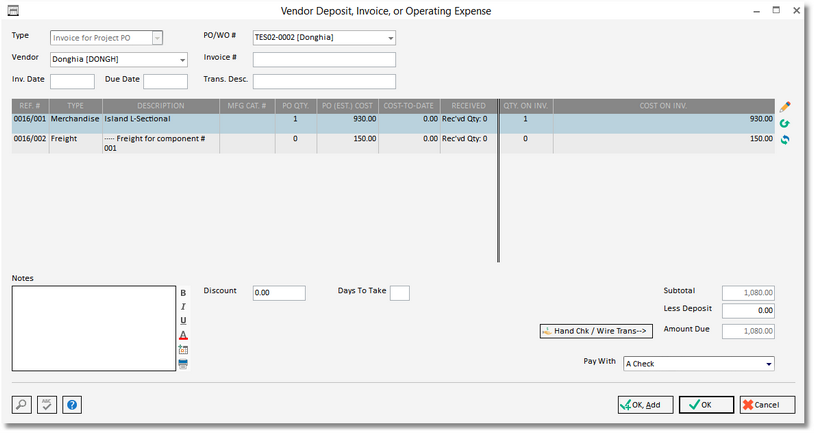
Task: Confirm with the OK button
Action: 707,405
